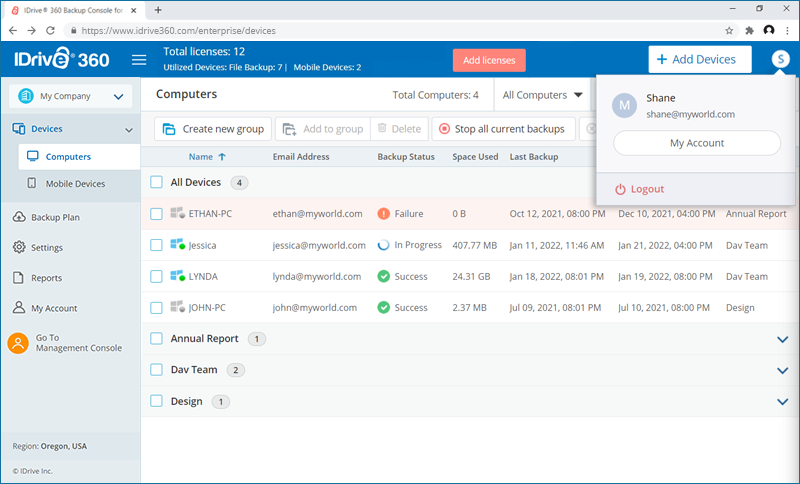Click the My Company building icon
The height and width of the screenshot is (484, 800).
pyautogui.click(x=26, y=96)
